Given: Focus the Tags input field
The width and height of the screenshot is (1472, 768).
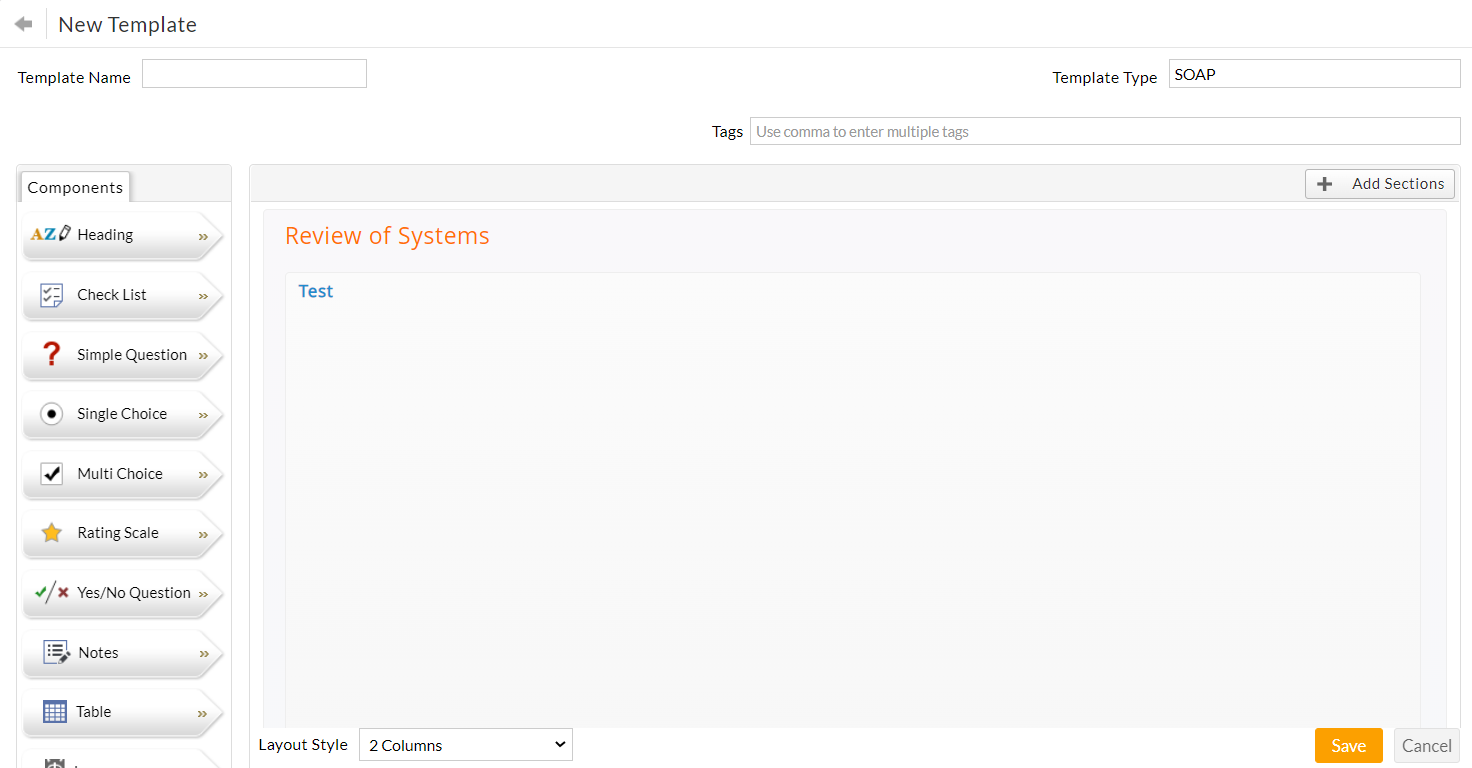Looking at the screenshot, I should point(1104,131).
